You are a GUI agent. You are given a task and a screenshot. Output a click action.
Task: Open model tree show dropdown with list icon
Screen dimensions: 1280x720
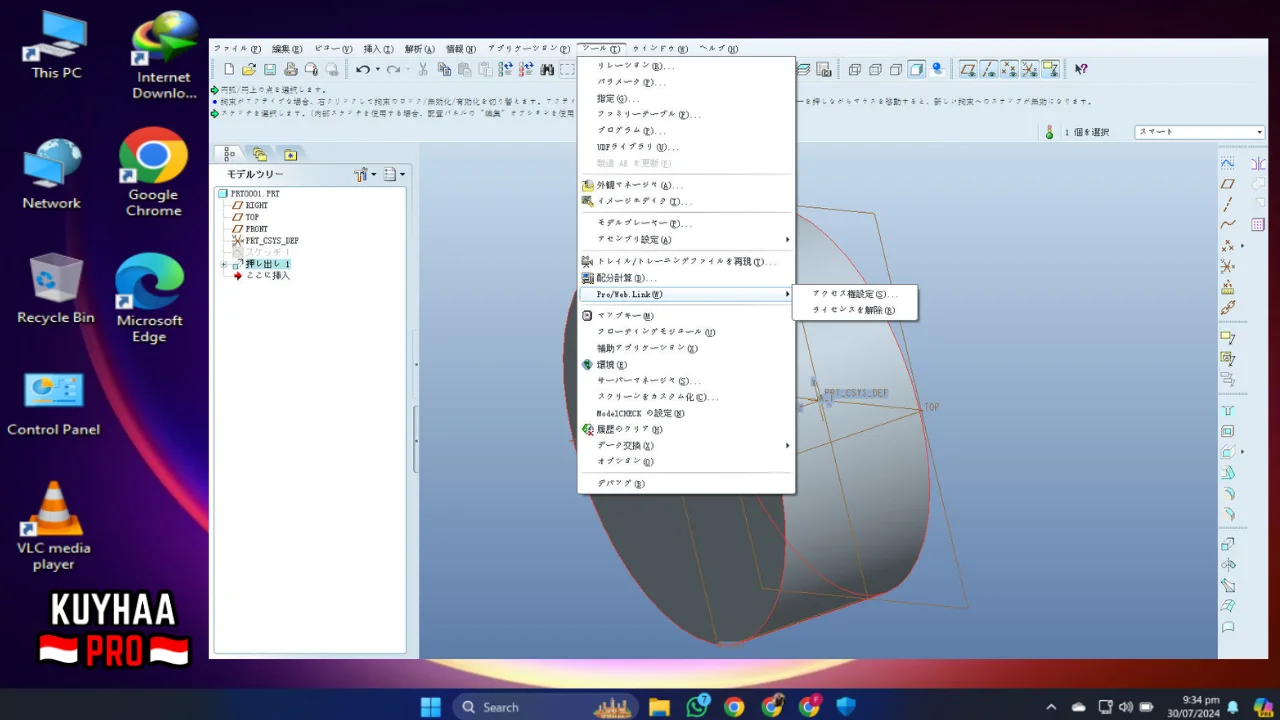[394, 174]
